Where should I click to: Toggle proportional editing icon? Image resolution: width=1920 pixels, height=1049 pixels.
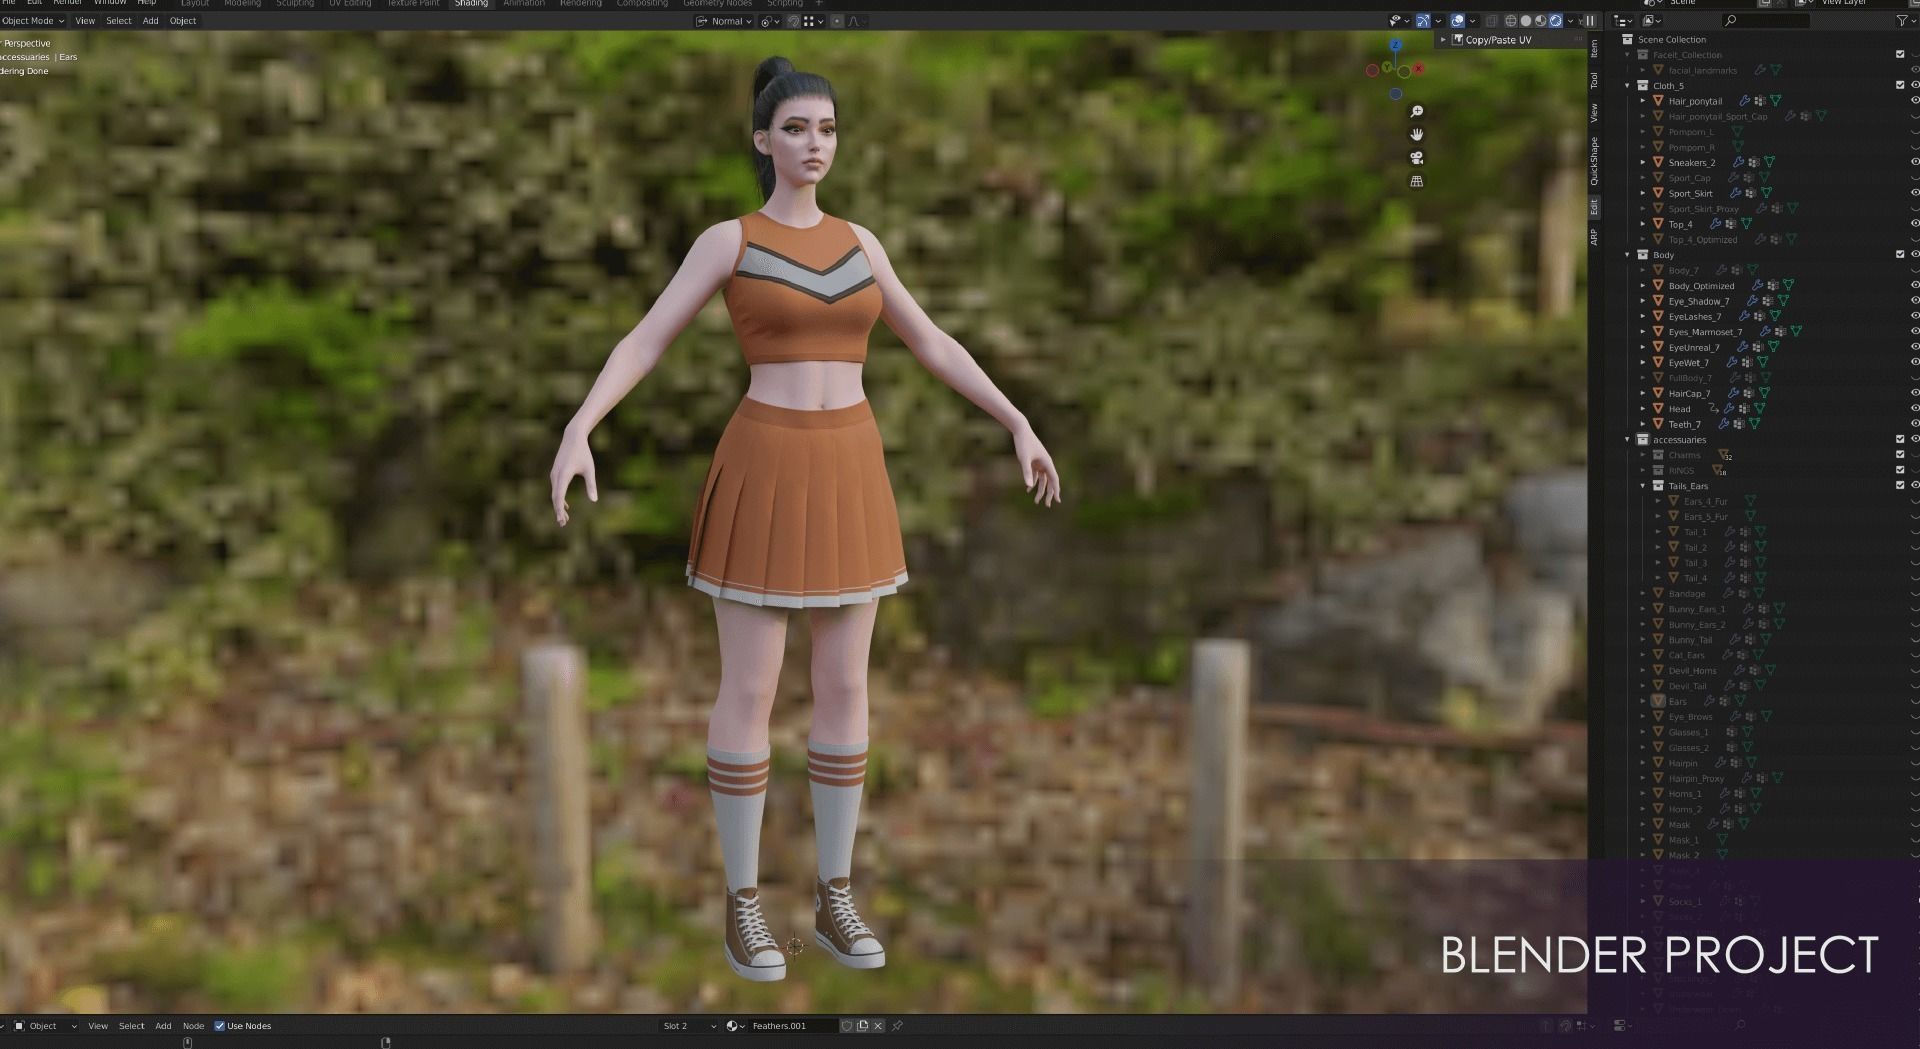(838, 21)
